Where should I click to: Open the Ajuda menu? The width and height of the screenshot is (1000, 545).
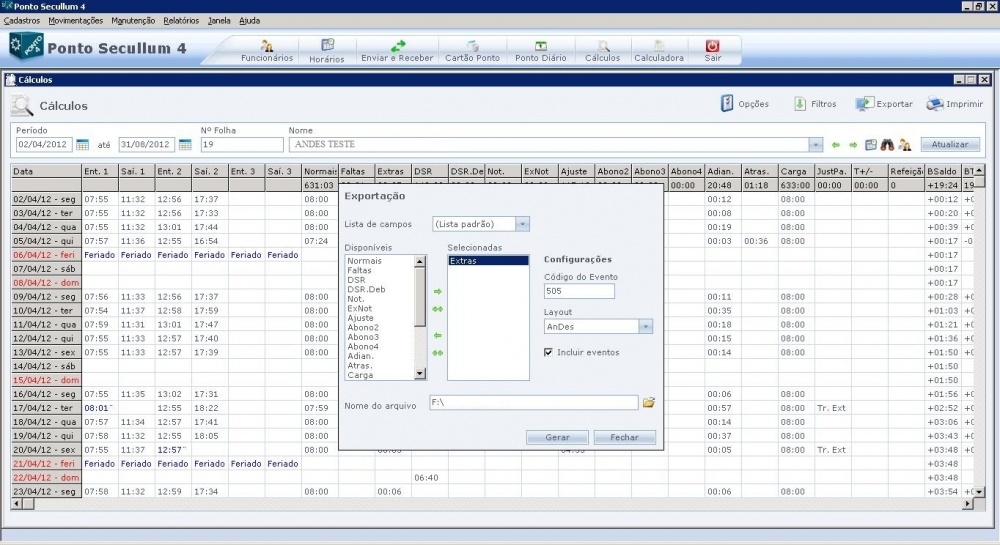point(249,20)
